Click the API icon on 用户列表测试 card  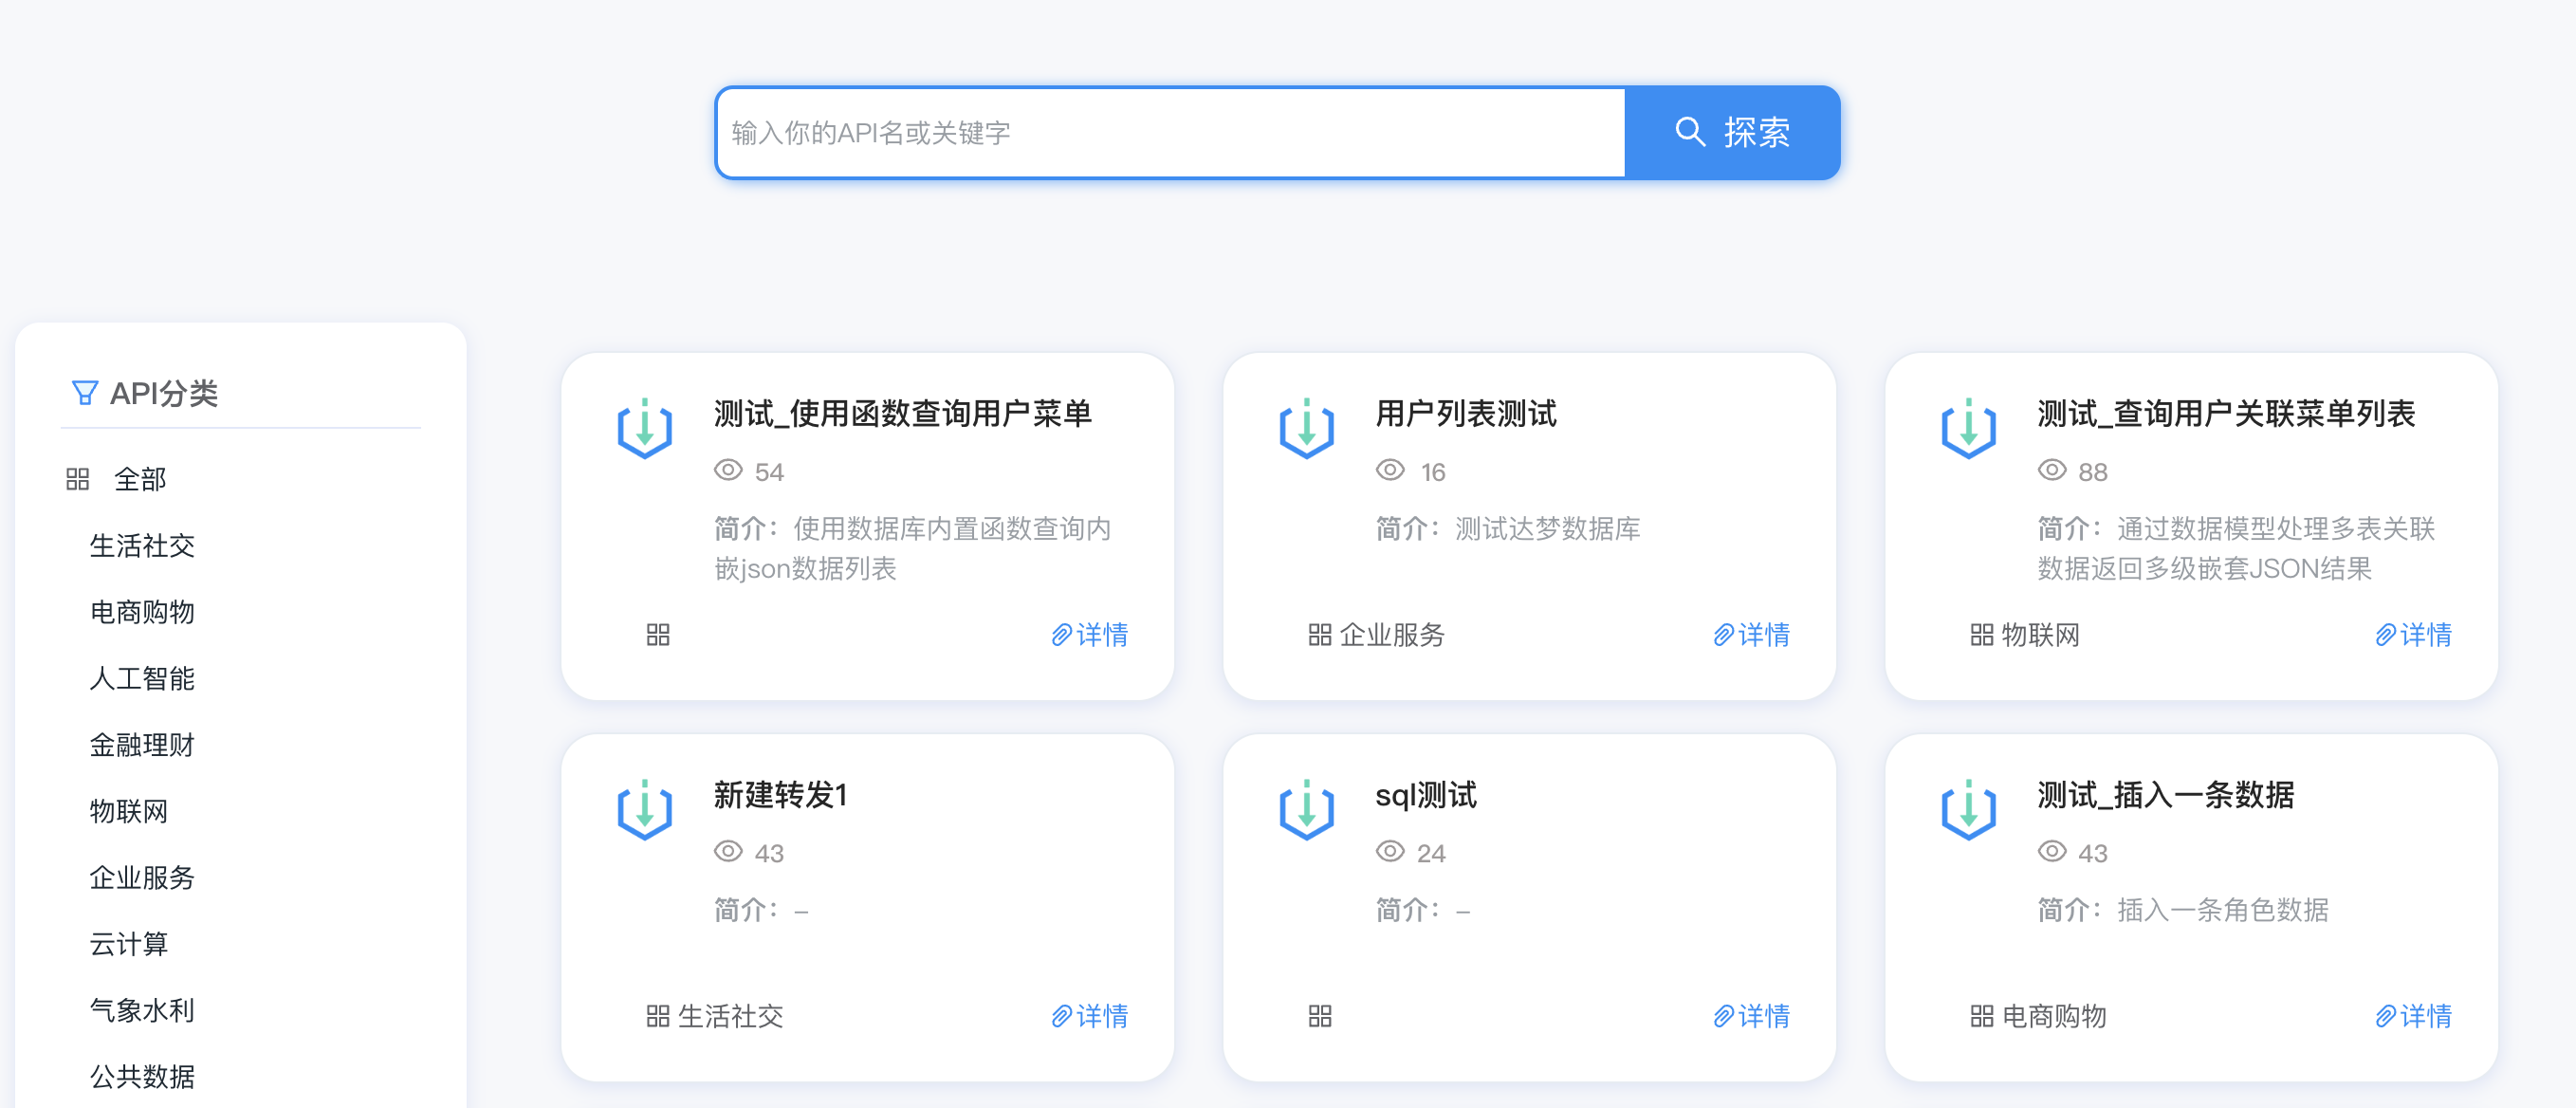(x=1306, y=428)
